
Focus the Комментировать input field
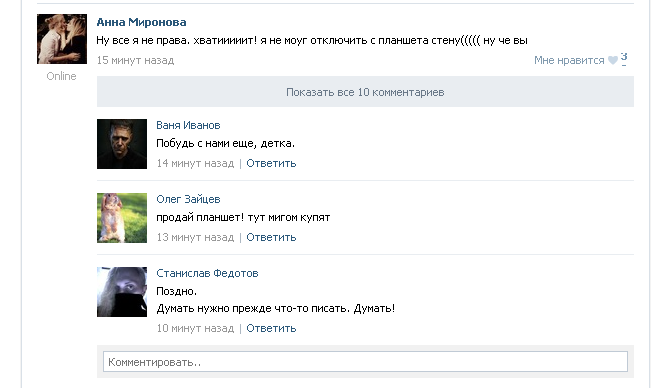pyautogui.click(x=365, y=362)
